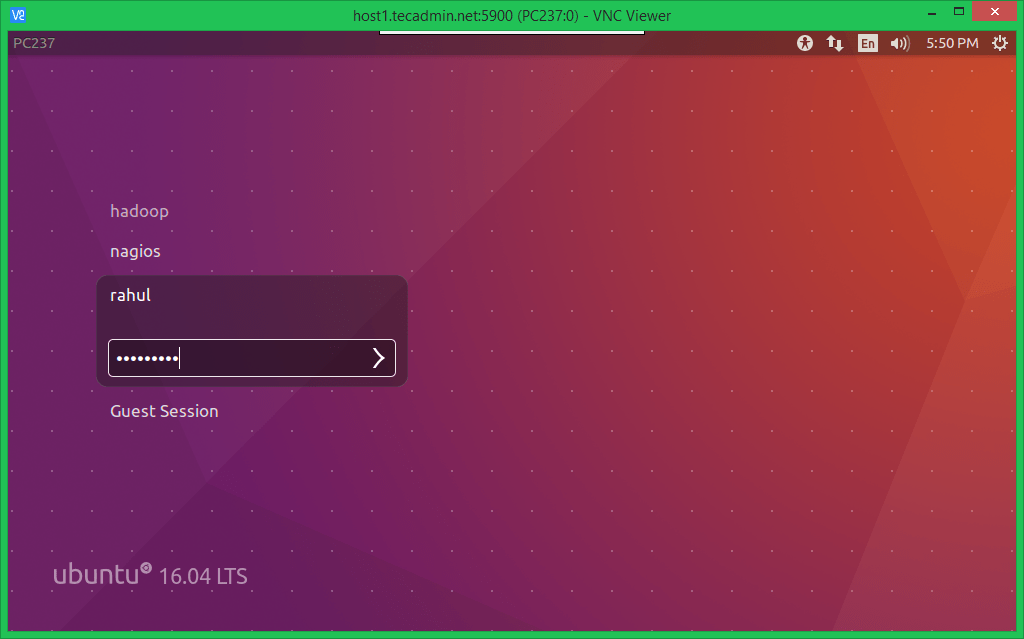Click the host1.tecadmin.net window title
1024x639 pixels.
511,15
